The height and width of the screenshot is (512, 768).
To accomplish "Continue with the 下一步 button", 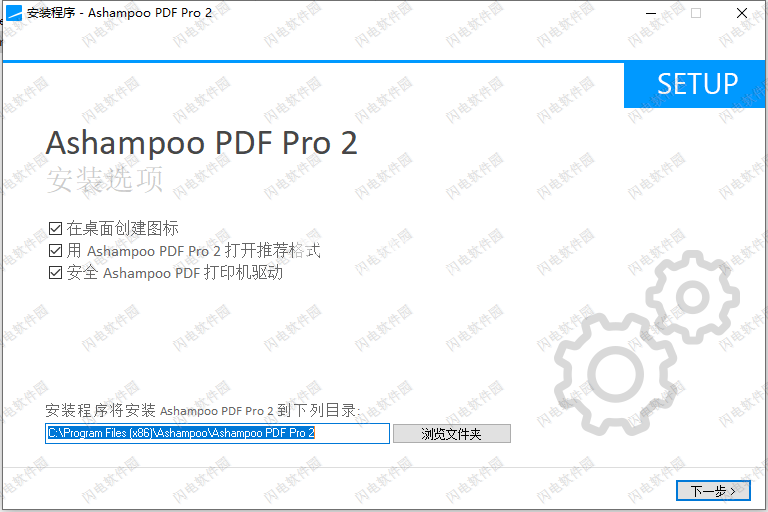I will click(713, 490).
